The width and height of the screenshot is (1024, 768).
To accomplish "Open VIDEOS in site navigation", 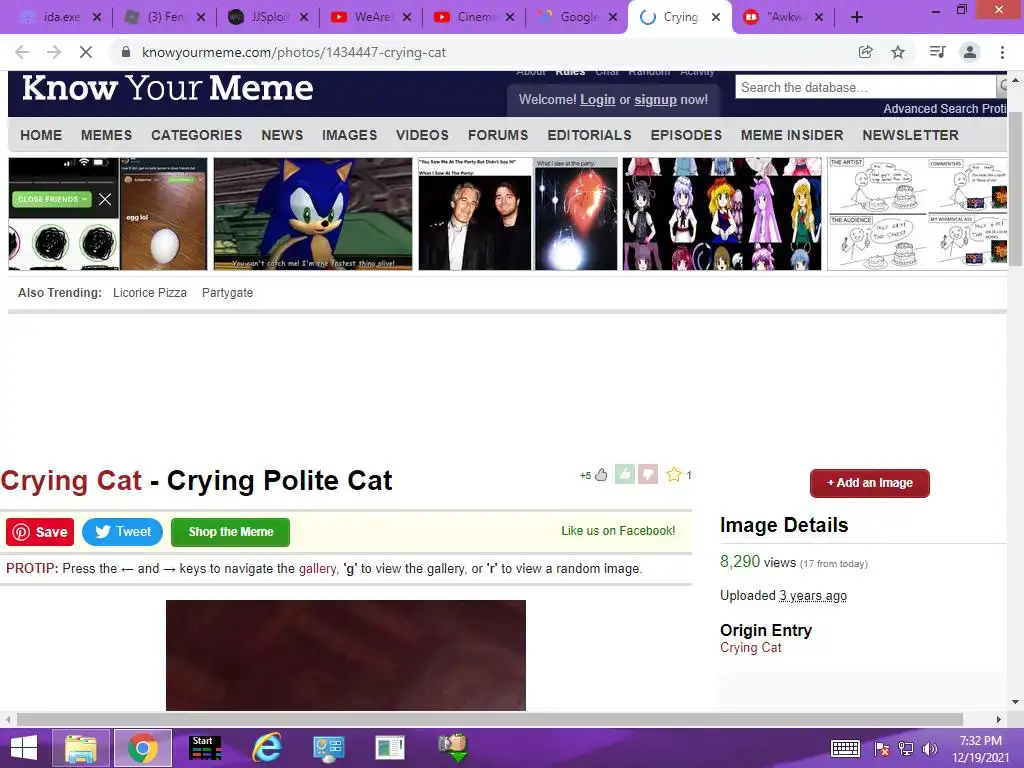I will pyautogui.click(x=422, y=135).
